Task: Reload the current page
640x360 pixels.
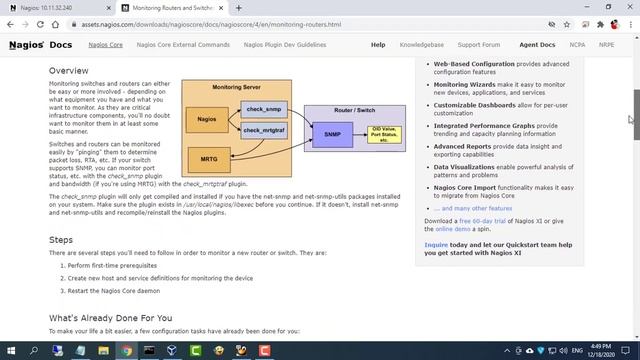Action: 40,24
